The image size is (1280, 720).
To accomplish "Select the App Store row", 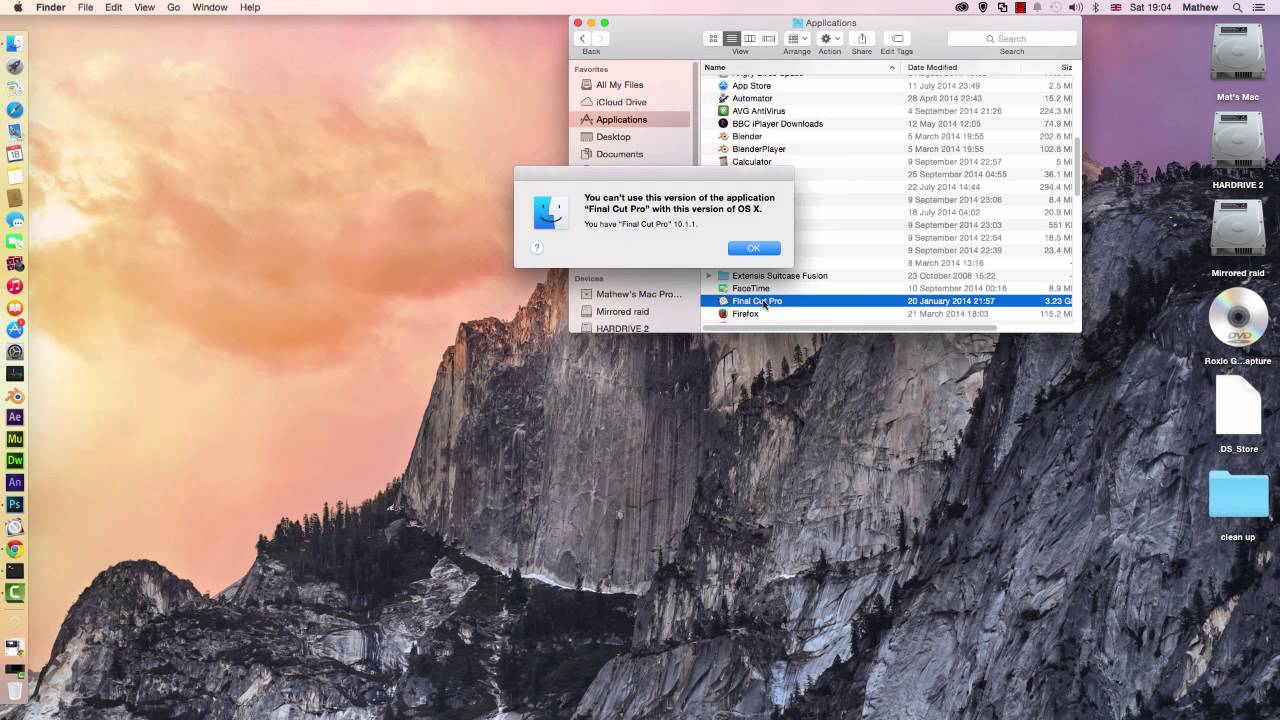I will 886,86.
